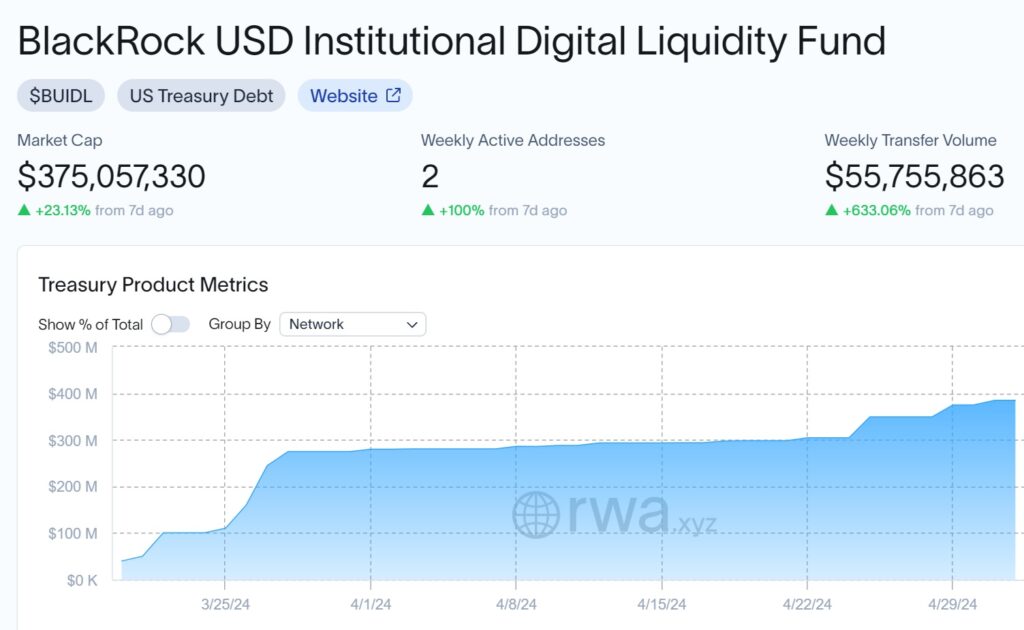Select the US Treasury Debt tag
Image resolution: width=1024 pixels, height=630 pixels.
201,95
